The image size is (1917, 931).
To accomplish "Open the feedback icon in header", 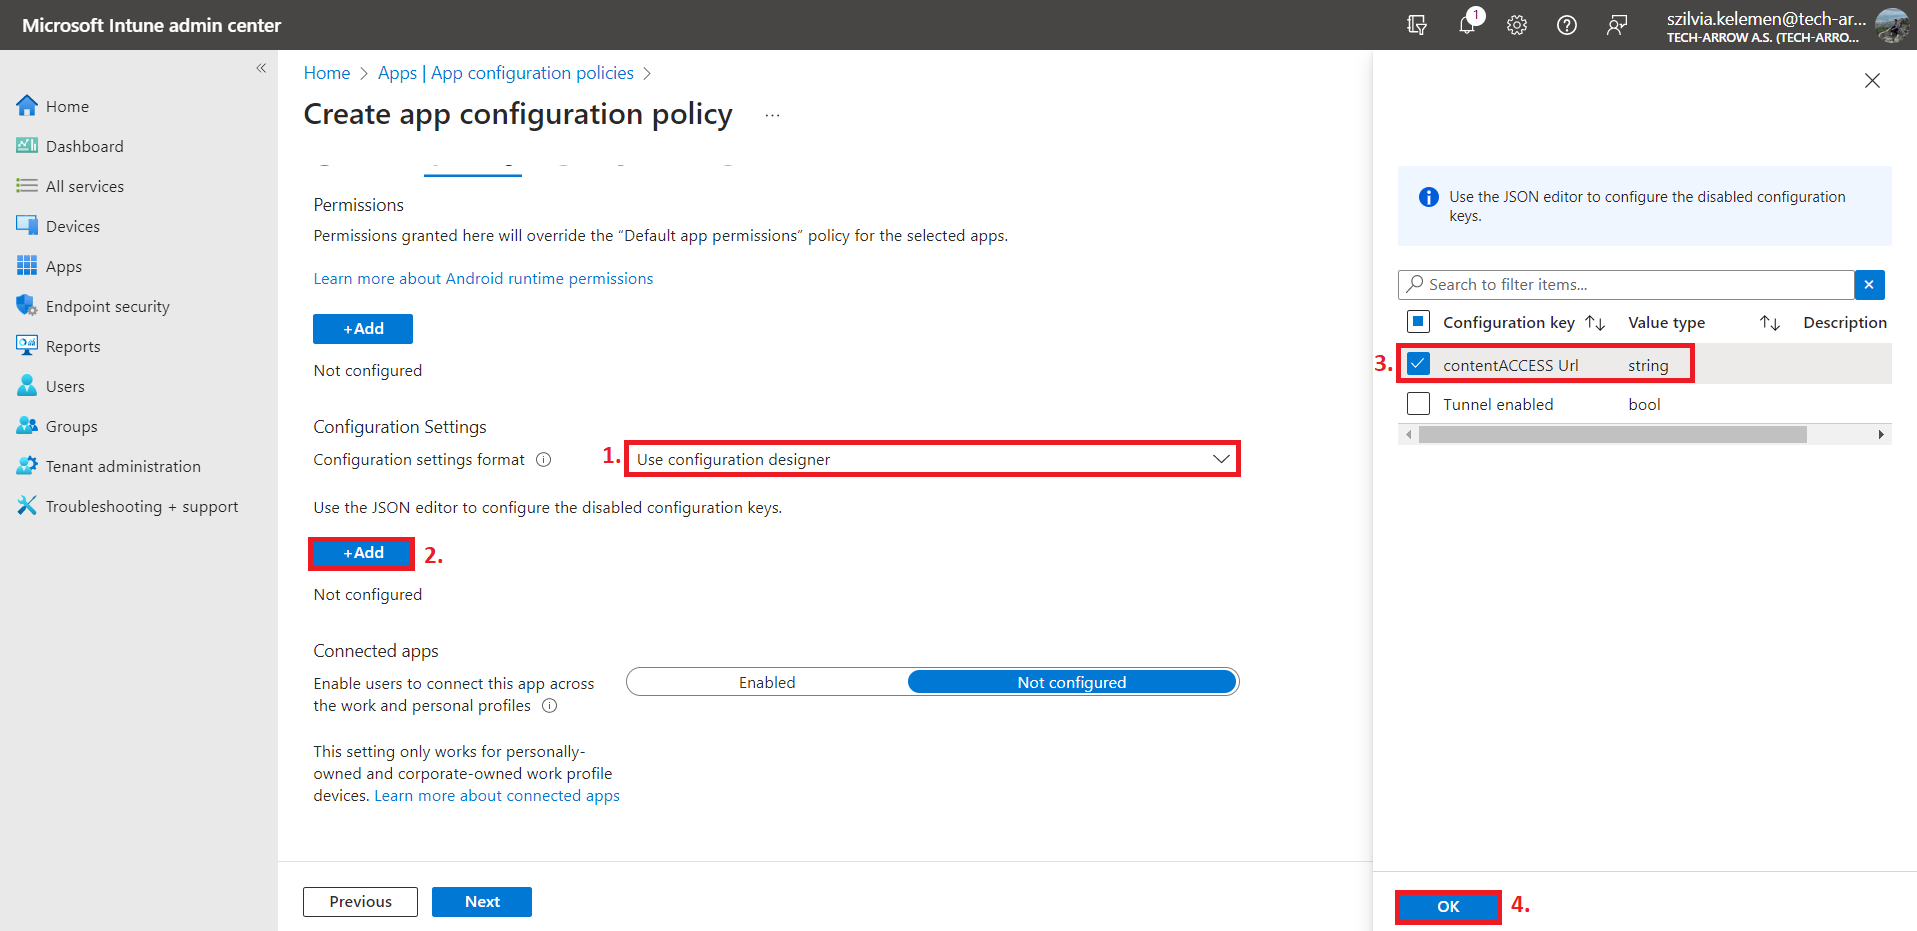I will (x=1616, y=25).
